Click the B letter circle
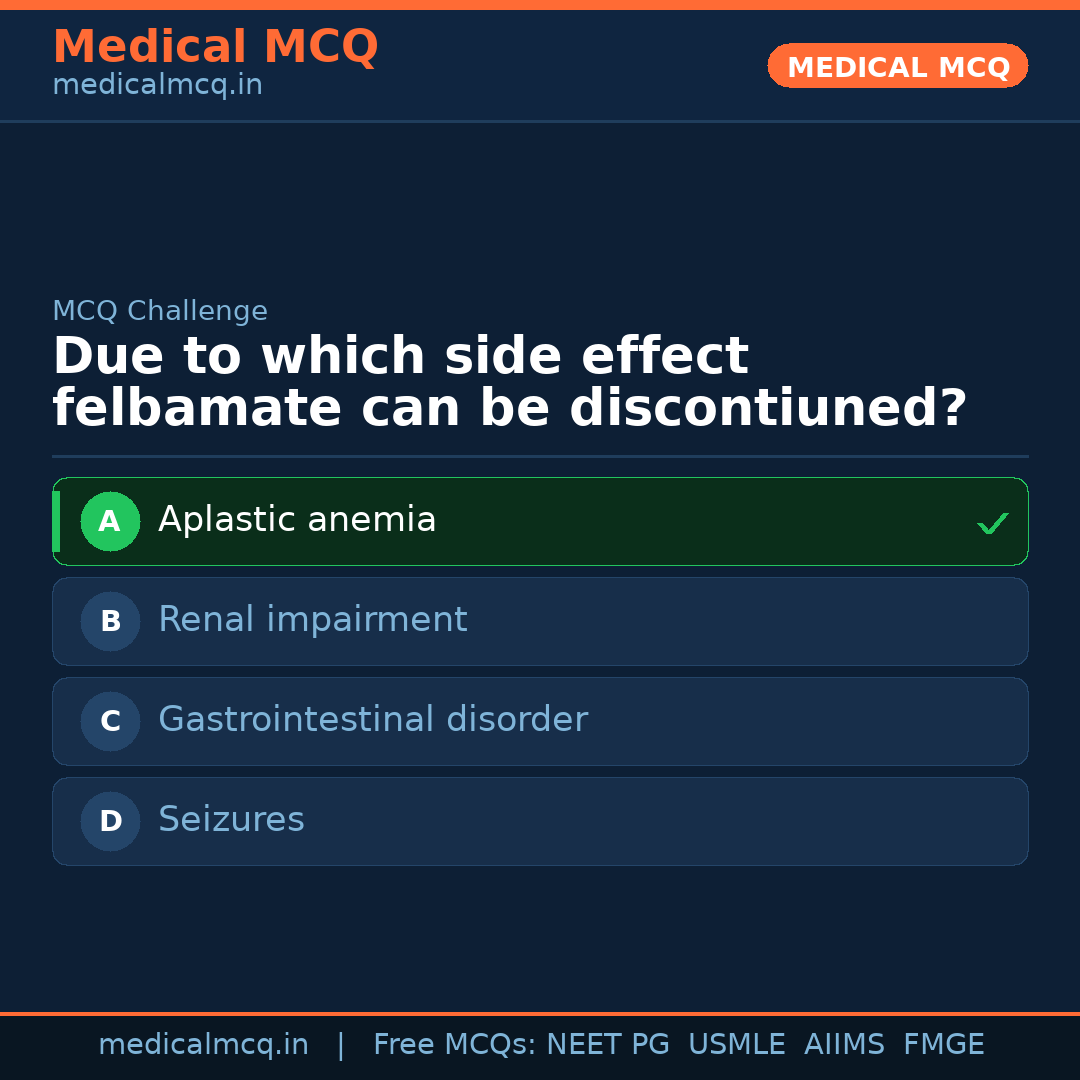 point(110,621)
